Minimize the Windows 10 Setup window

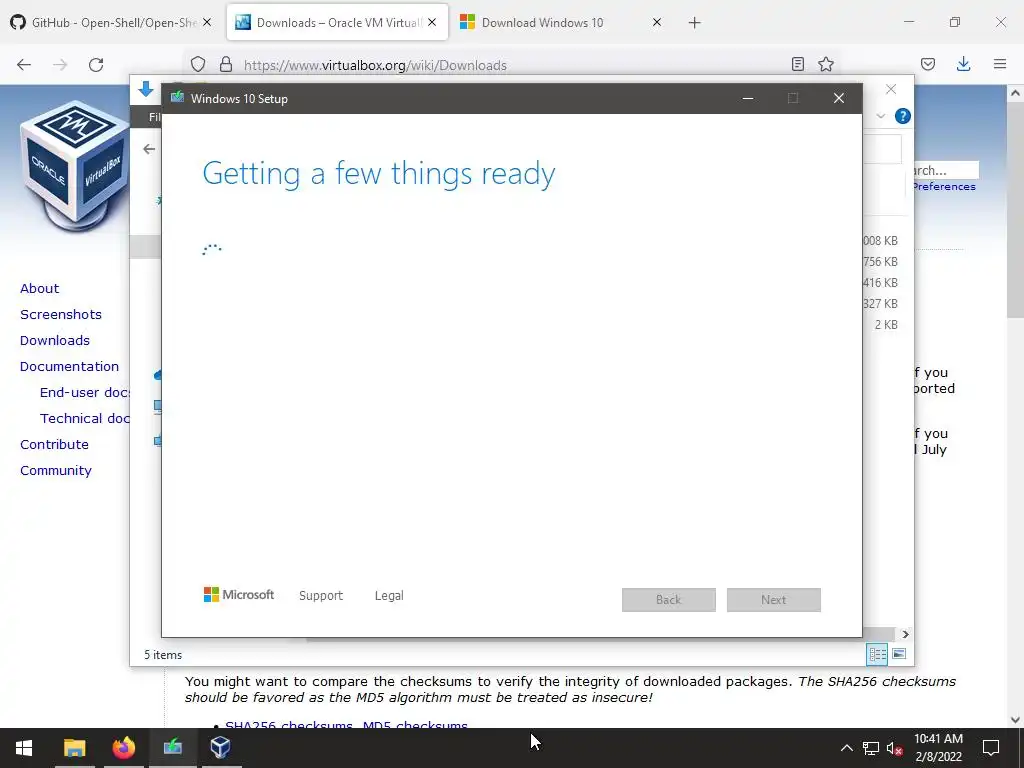coord(748,98)
